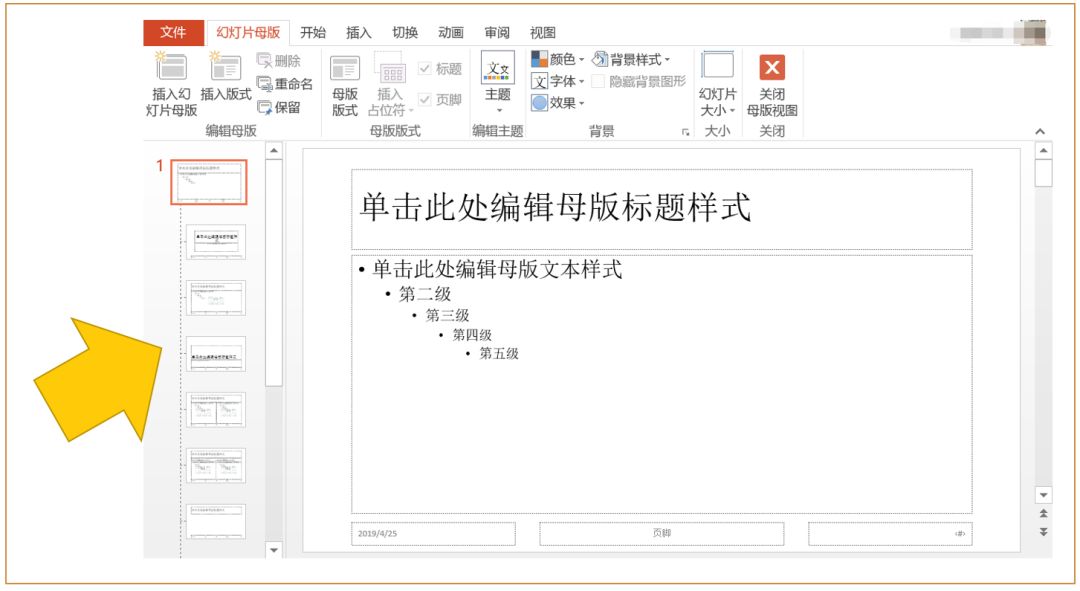Click the Slide Size icon
Image resolution: width=1080 pixels, height=591 pixels.
(719, 85)
